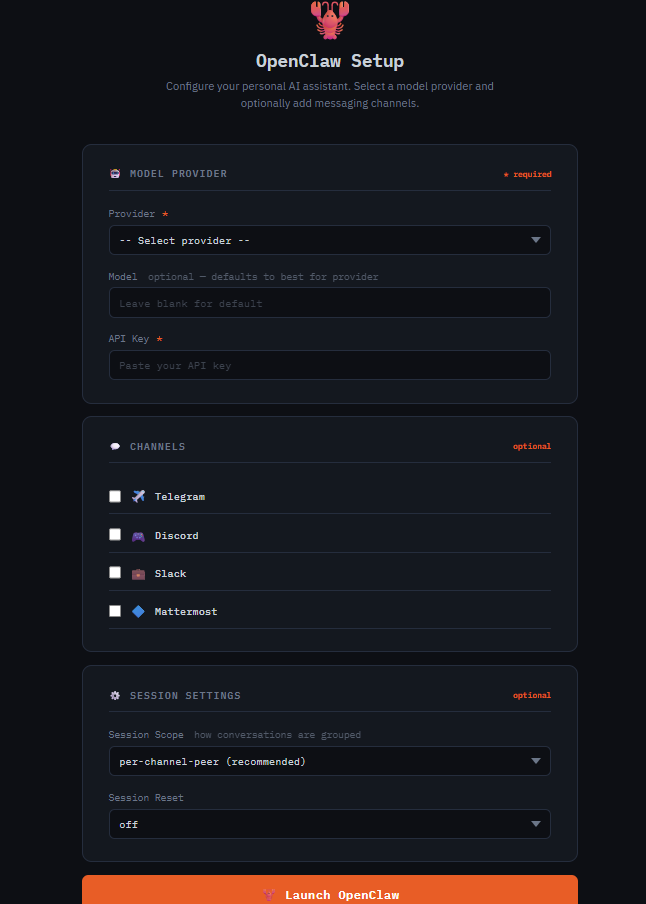
Task: Click the Model input field
Action: 329,302
